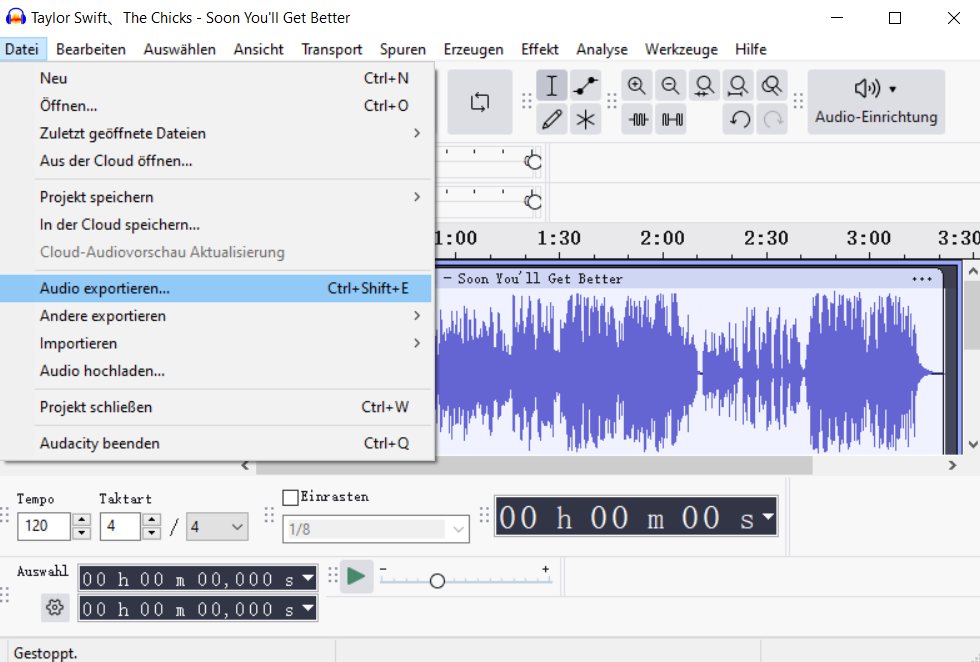
Task: Click the horizontal scrollbar right arrow
Action: [x=952, y=465]
